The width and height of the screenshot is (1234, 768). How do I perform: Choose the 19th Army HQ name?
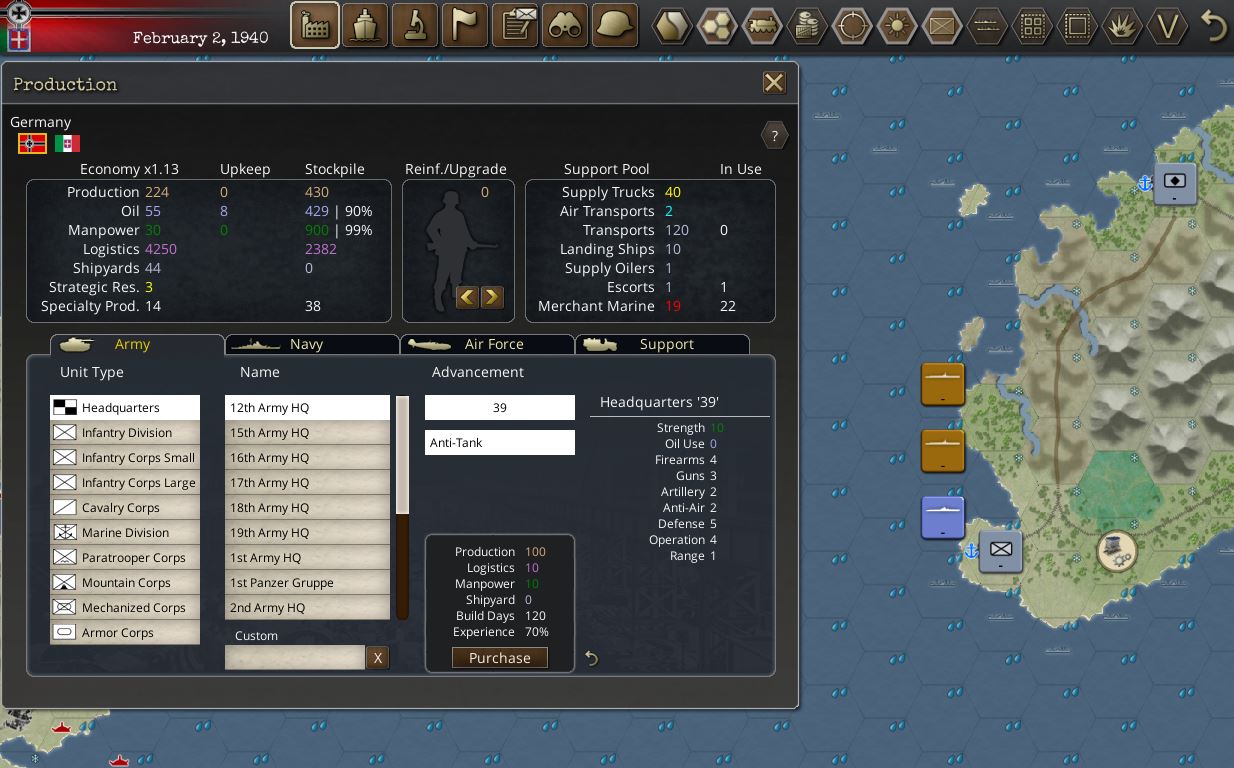[x=307, y=533]
